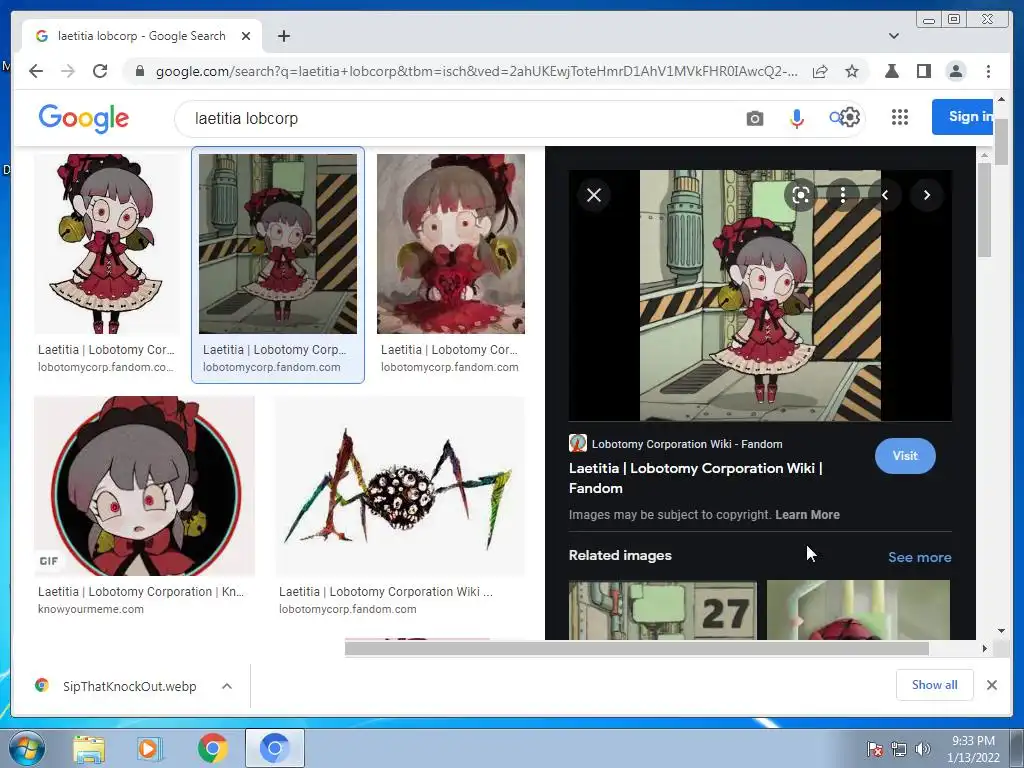Click the horizontal scrollbar under the results
The width and height of the screenshot is (1024, 768).
click(637, 648)
